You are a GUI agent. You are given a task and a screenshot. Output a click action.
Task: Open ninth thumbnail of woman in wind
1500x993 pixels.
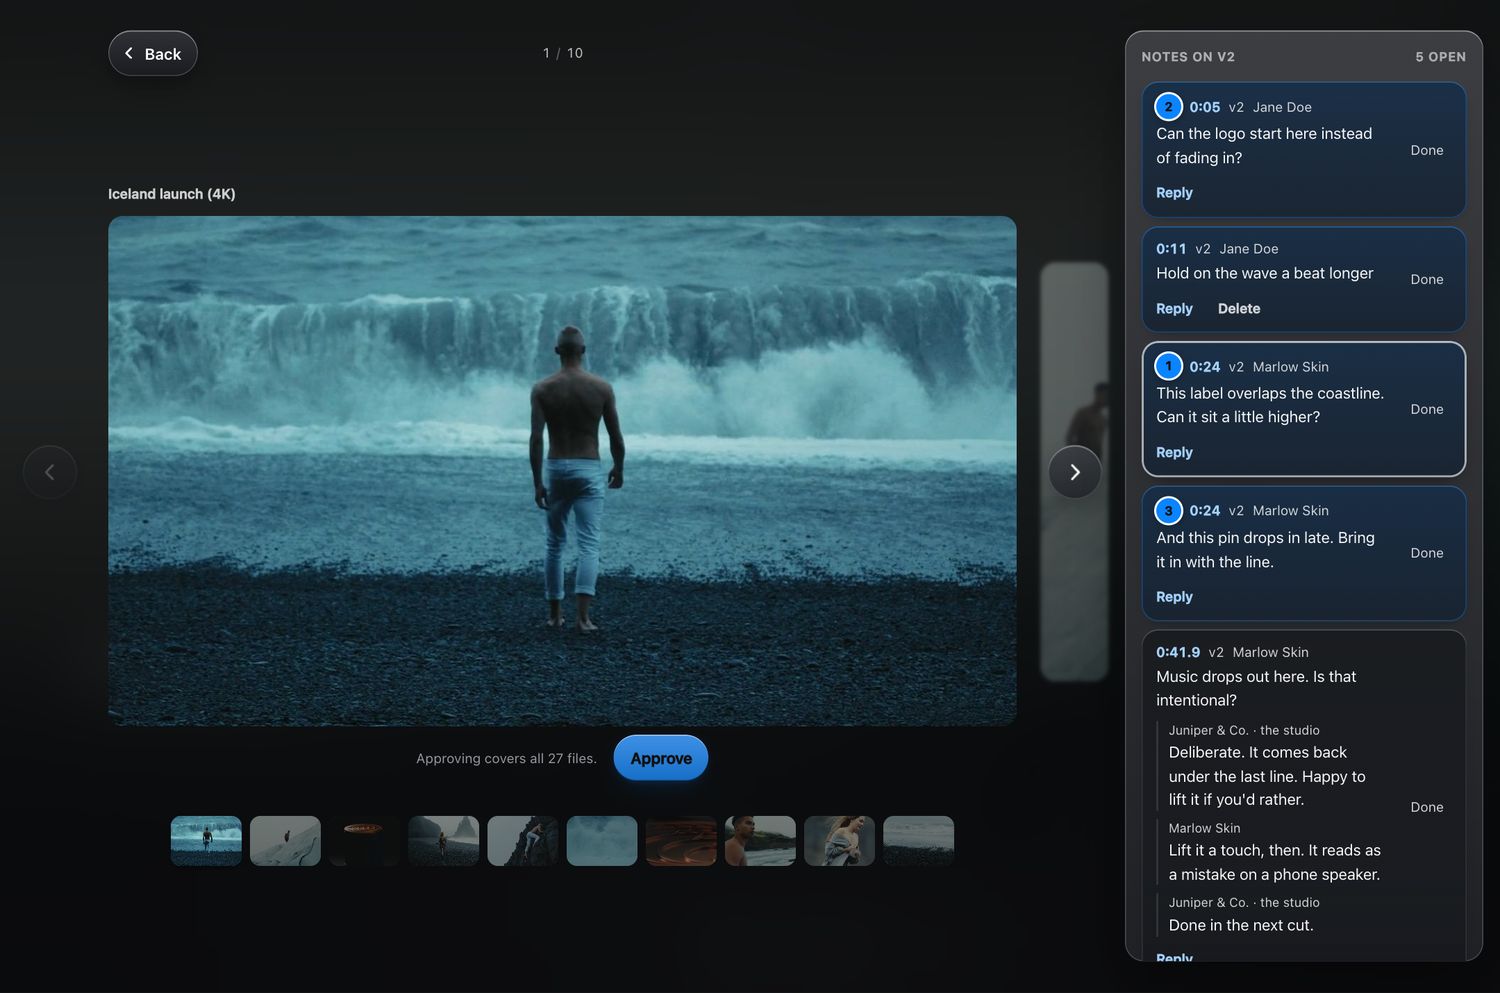839,841
